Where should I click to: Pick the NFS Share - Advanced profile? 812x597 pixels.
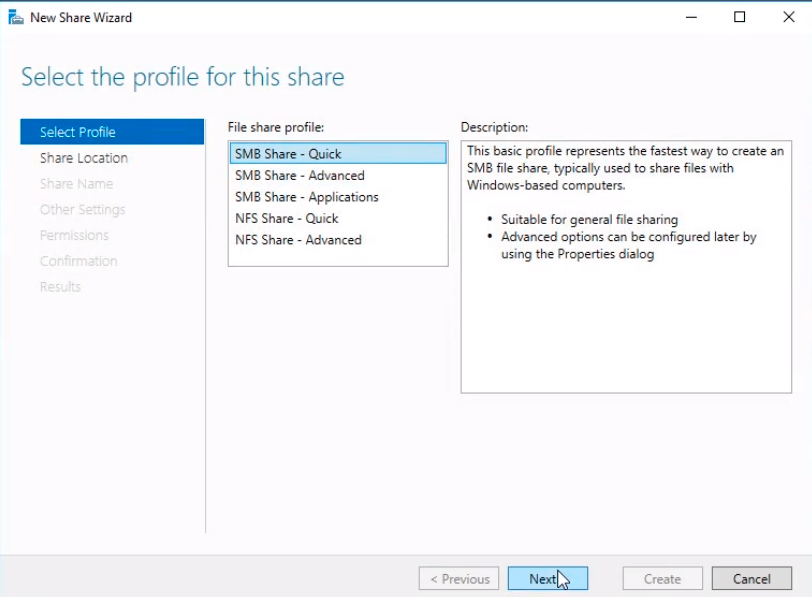(x=338, y=240)
